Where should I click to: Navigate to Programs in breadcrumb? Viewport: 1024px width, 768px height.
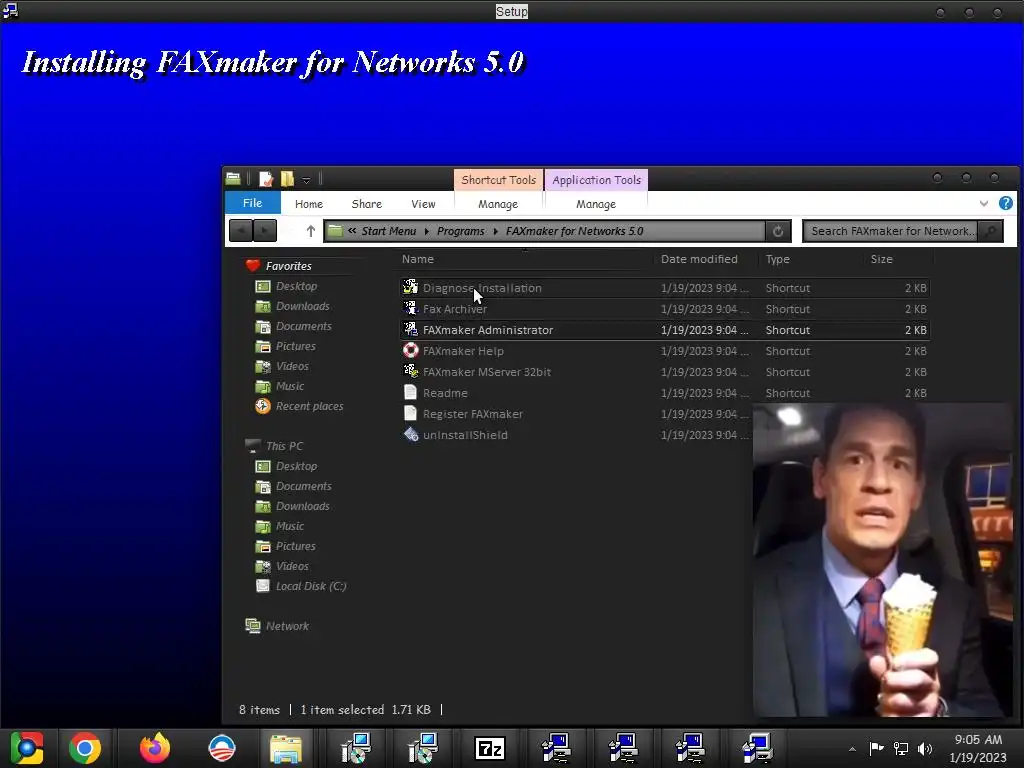coord(460,231)
